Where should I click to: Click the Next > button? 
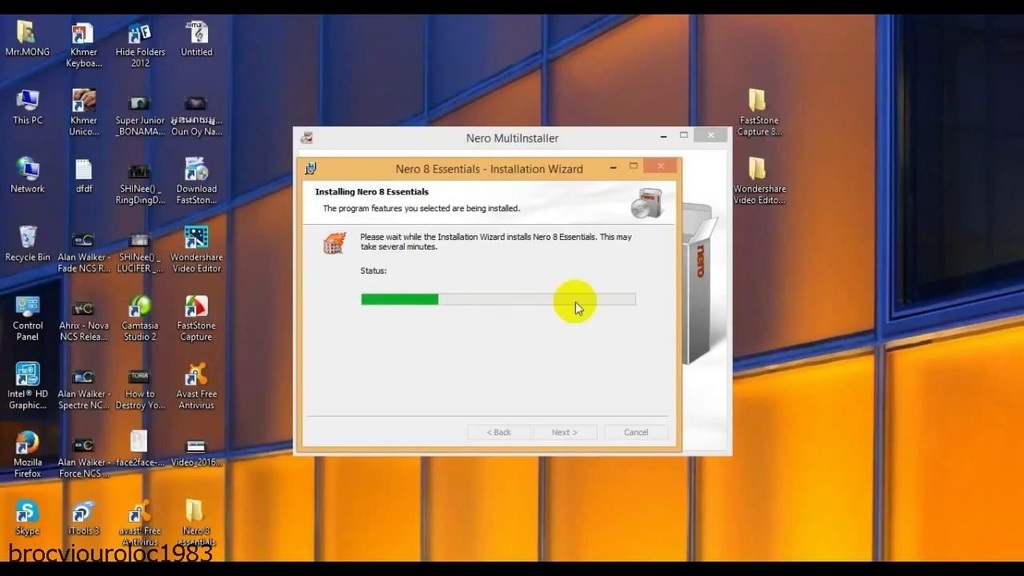tap(564, 432)
